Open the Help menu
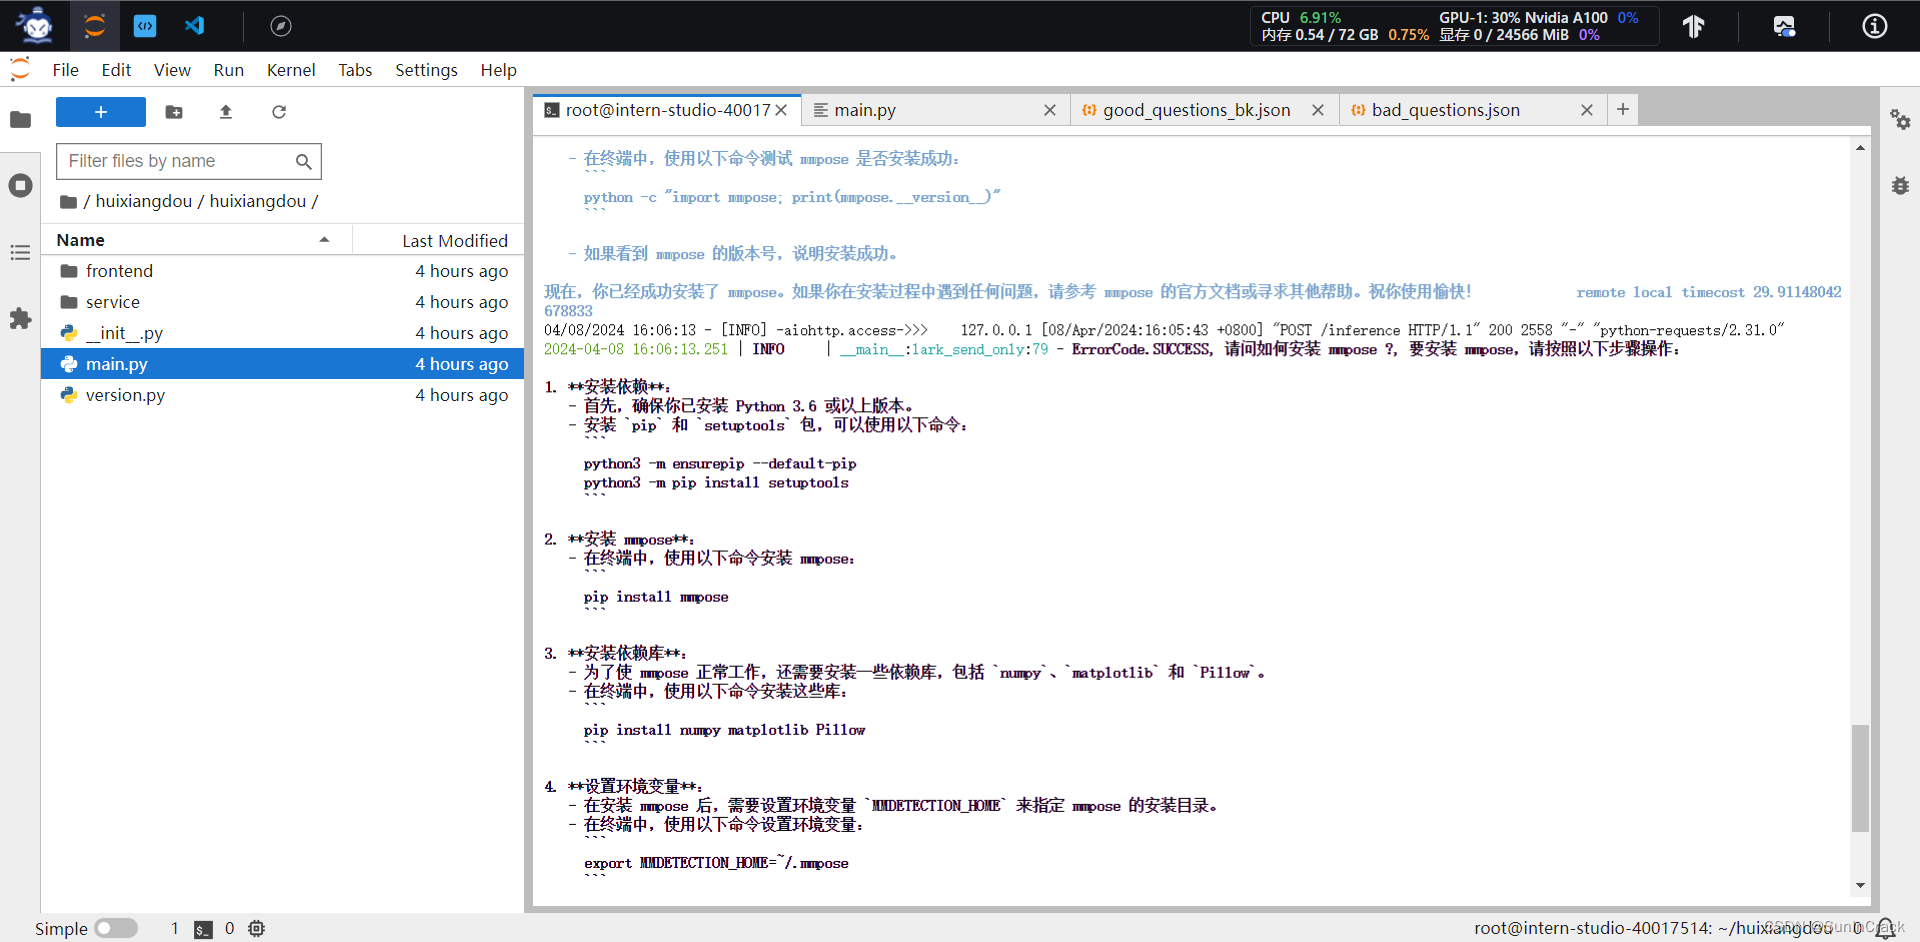 [x=498, y=70]
